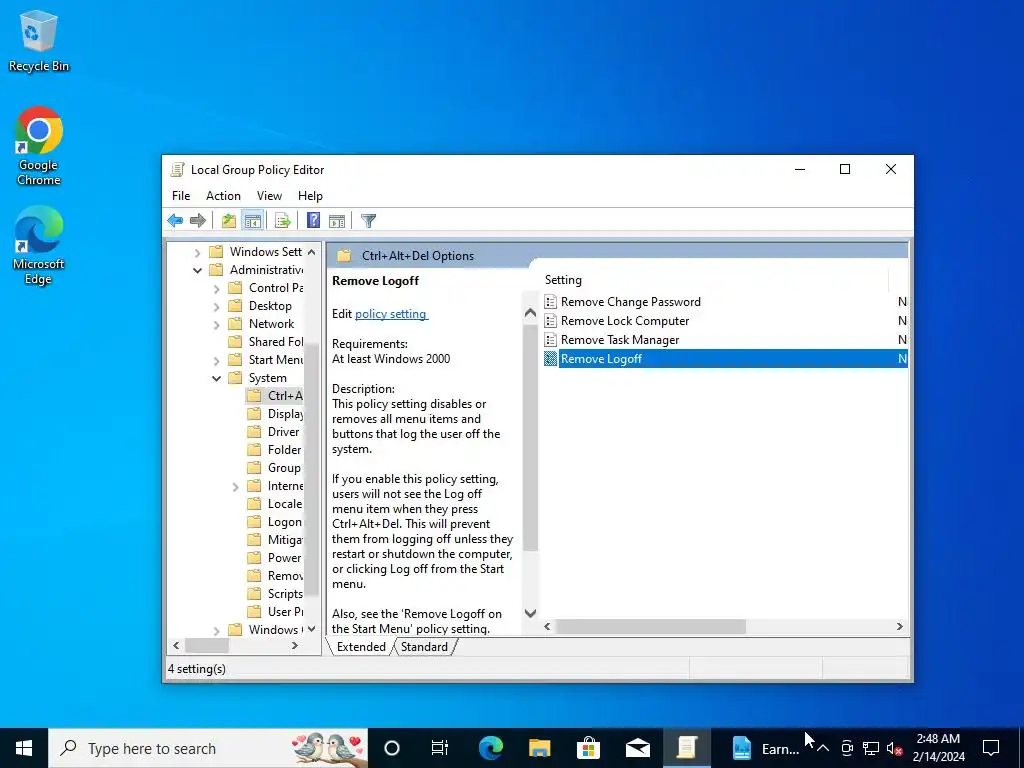This screenshot has height=768, width=1024.
Task: Click the Filter funnel toolbar icon
Action: (x=368, y=221)
